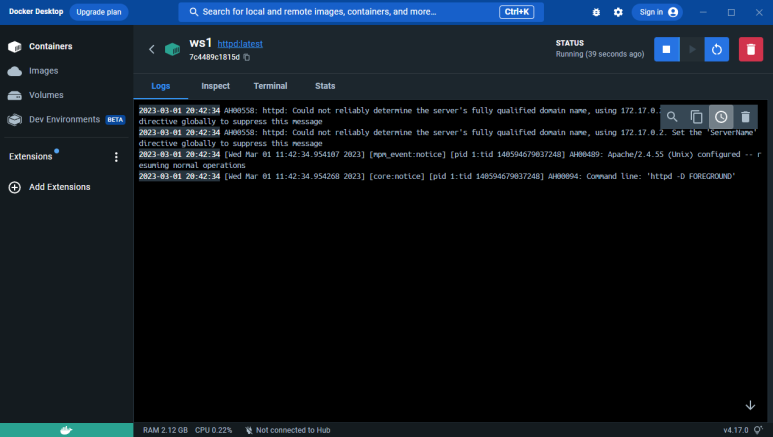Image resolution: width=773 pixels, height=437 pixels.
Task: Open the Extensions options menu
Action: pyautogui.click(x=116, y=157)
